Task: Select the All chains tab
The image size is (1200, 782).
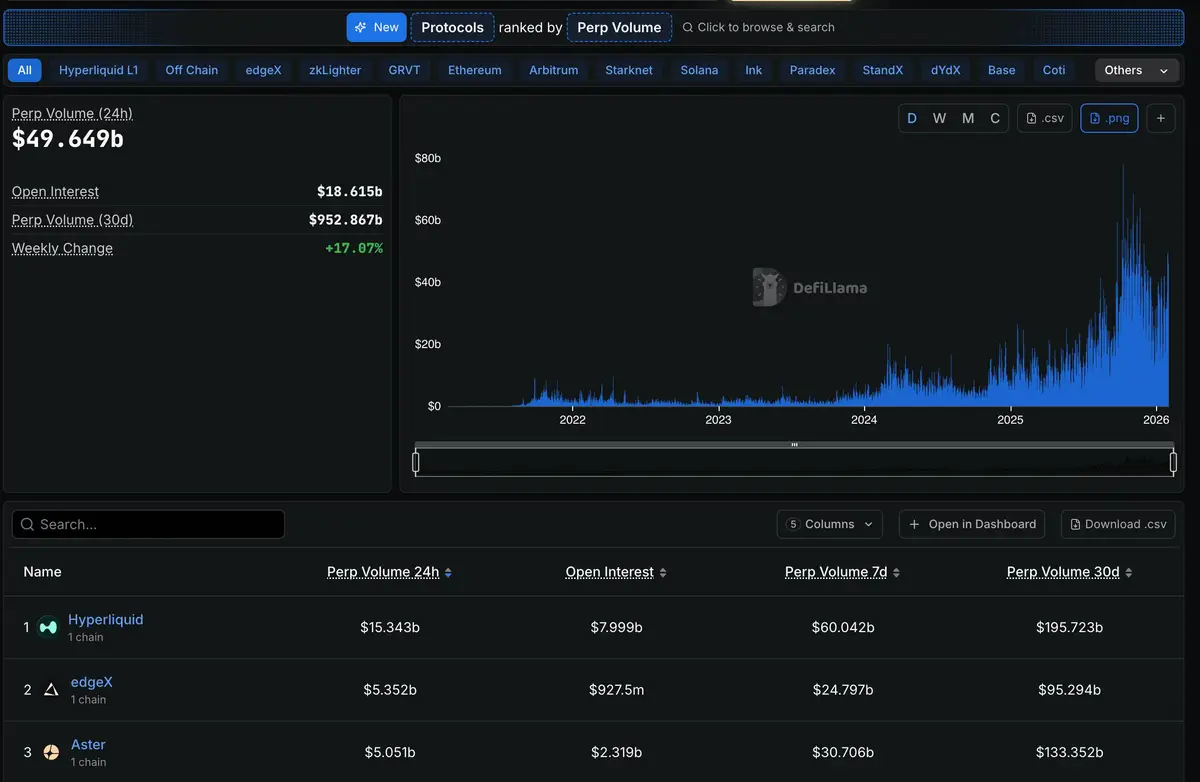Action: (25, 70)
